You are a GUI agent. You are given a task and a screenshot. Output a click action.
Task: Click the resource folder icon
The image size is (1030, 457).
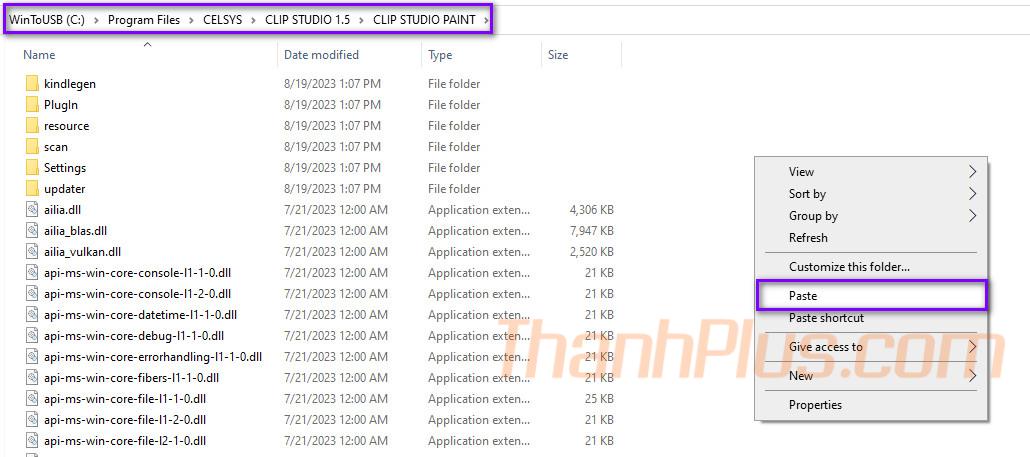coord(31,126)
